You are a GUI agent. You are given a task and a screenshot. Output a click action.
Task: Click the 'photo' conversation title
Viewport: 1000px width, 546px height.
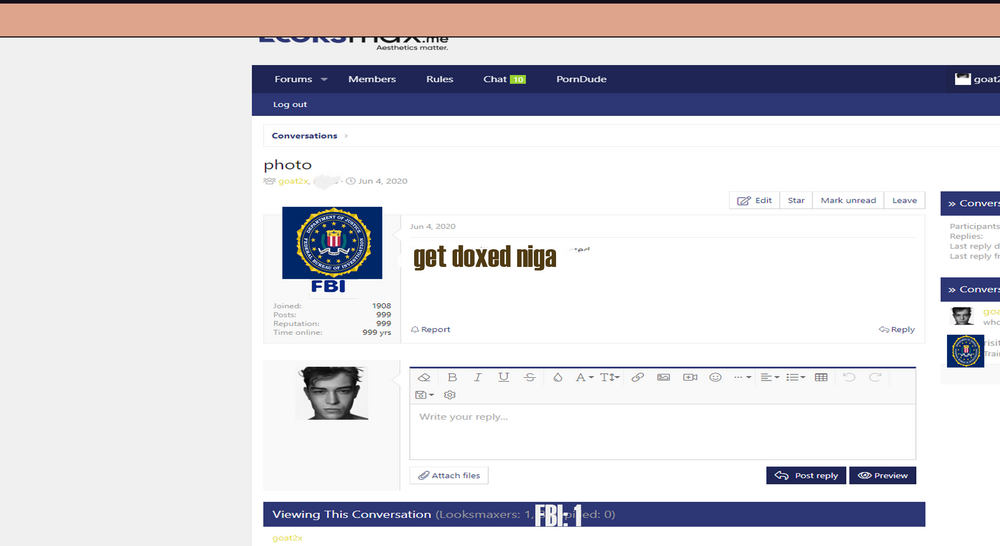288,165
